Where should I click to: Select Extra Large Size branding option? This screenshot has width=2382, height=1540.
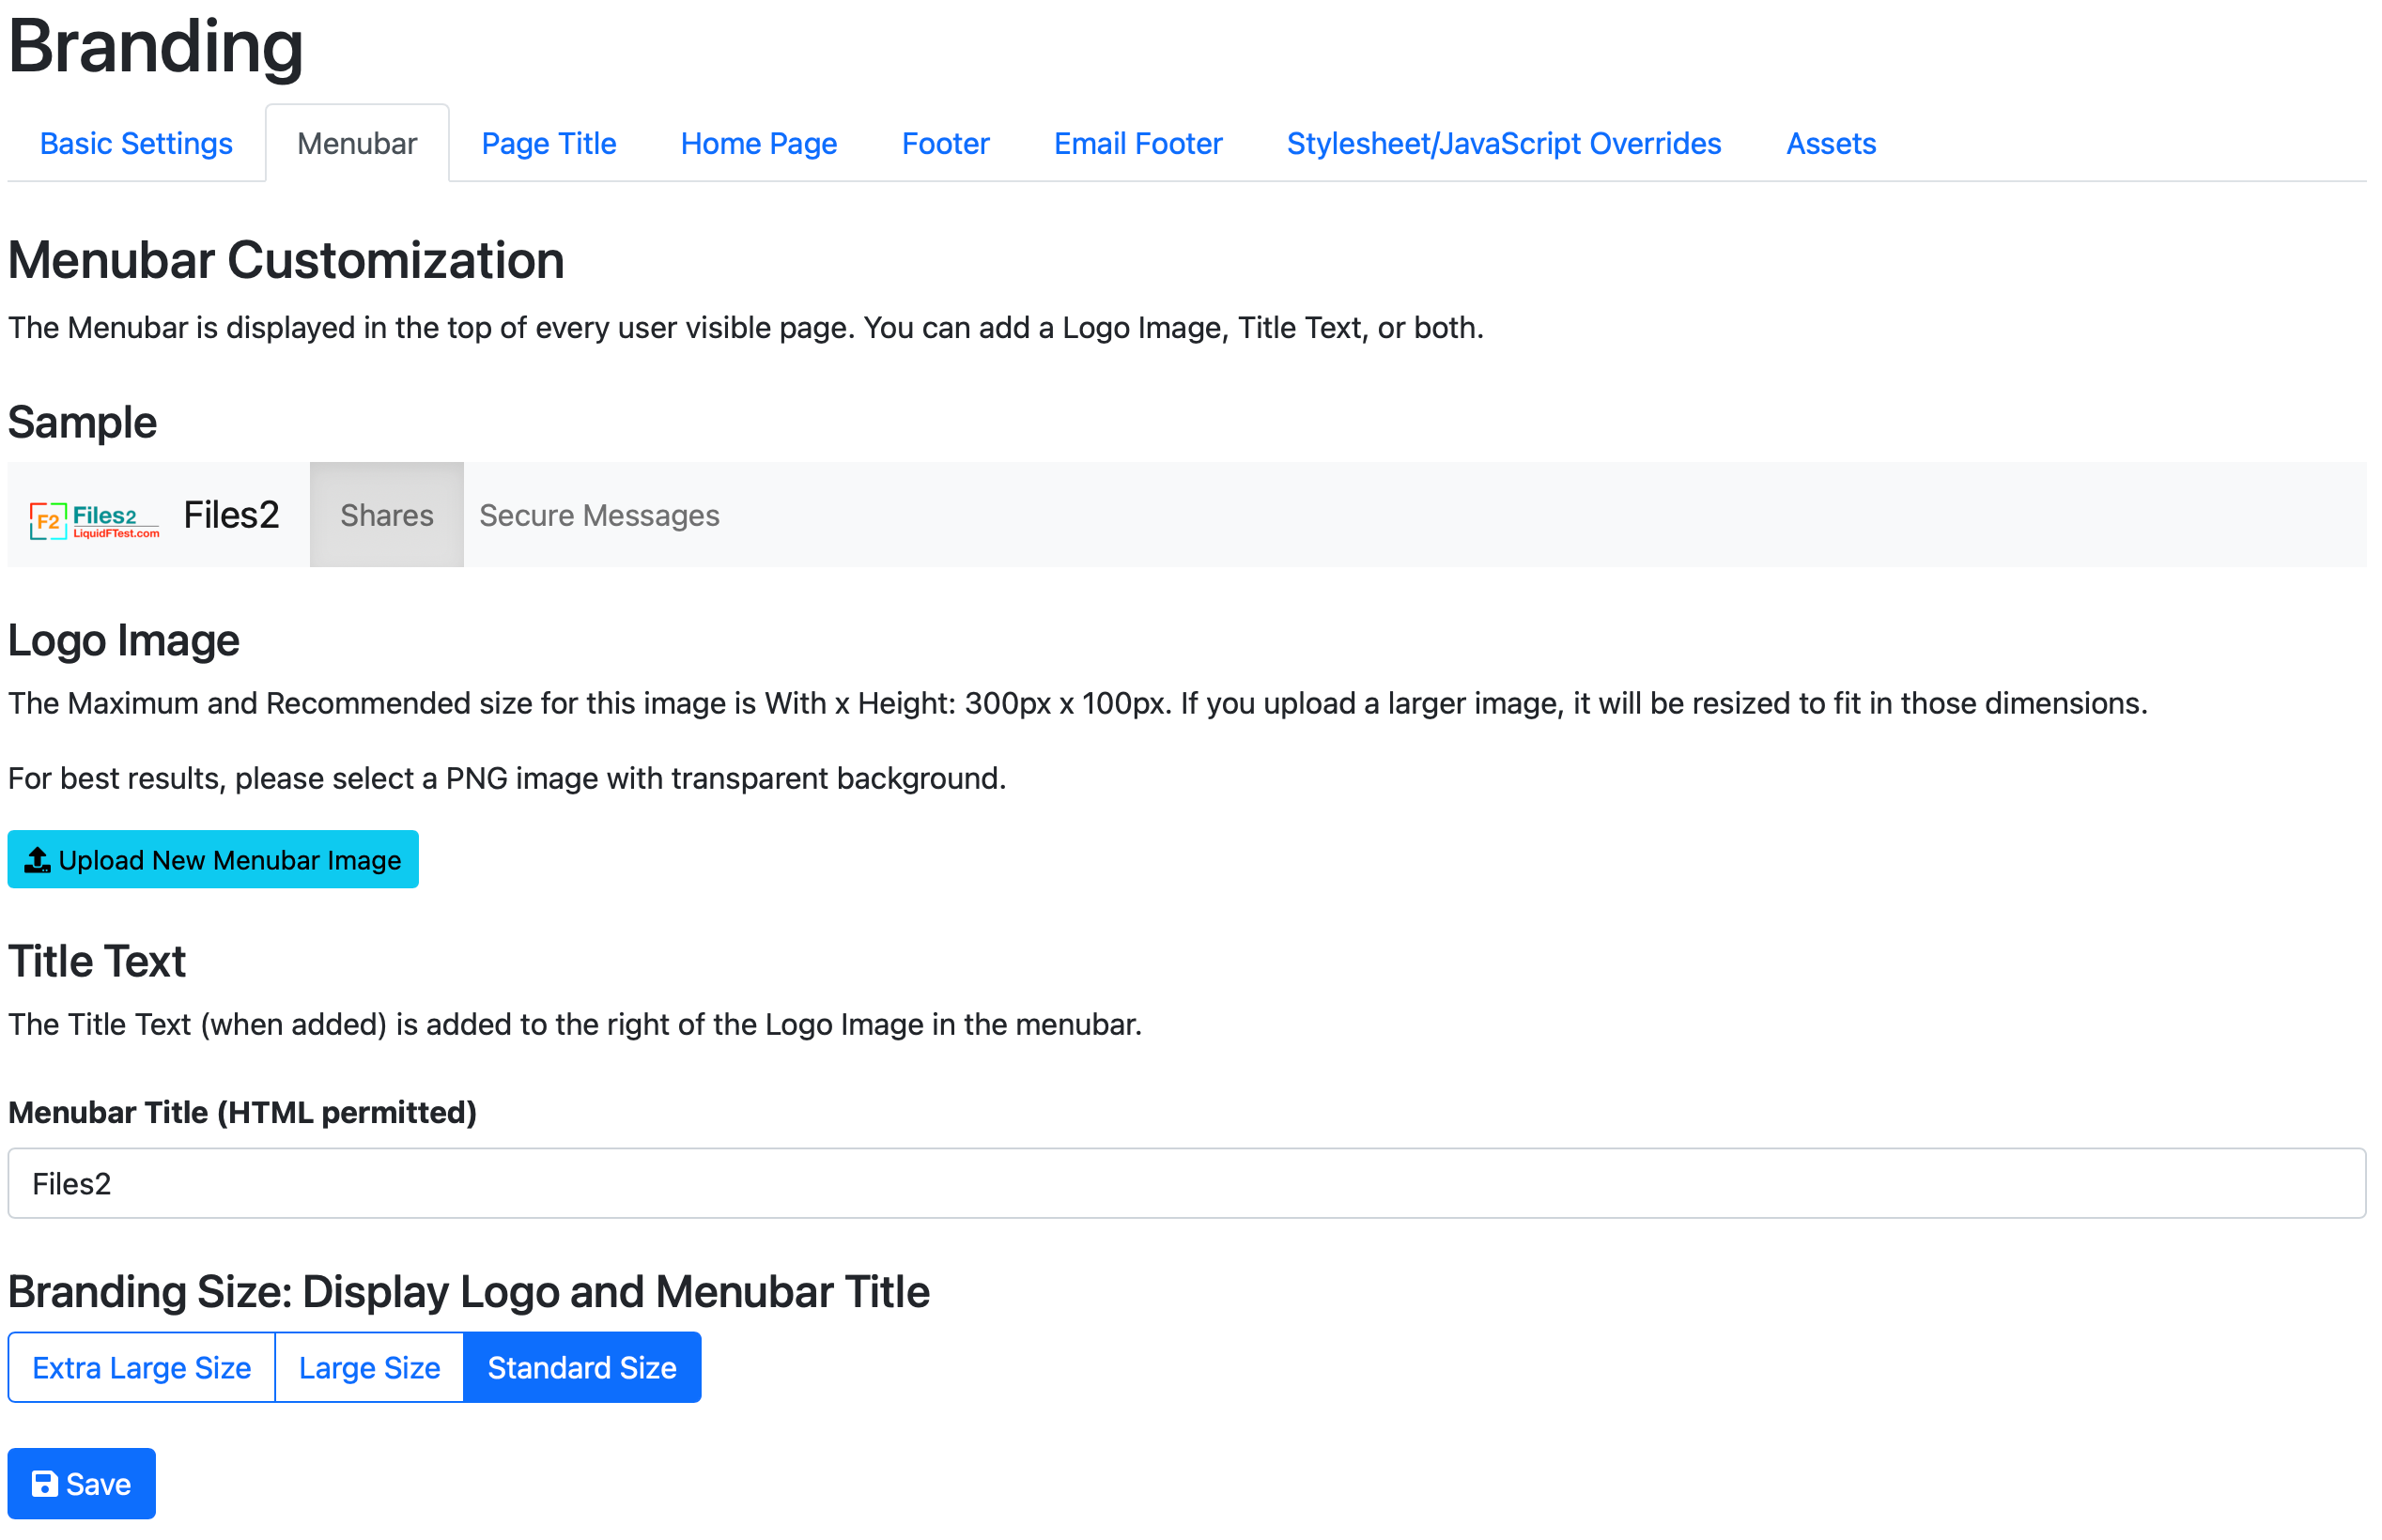tap(141, 1367)
